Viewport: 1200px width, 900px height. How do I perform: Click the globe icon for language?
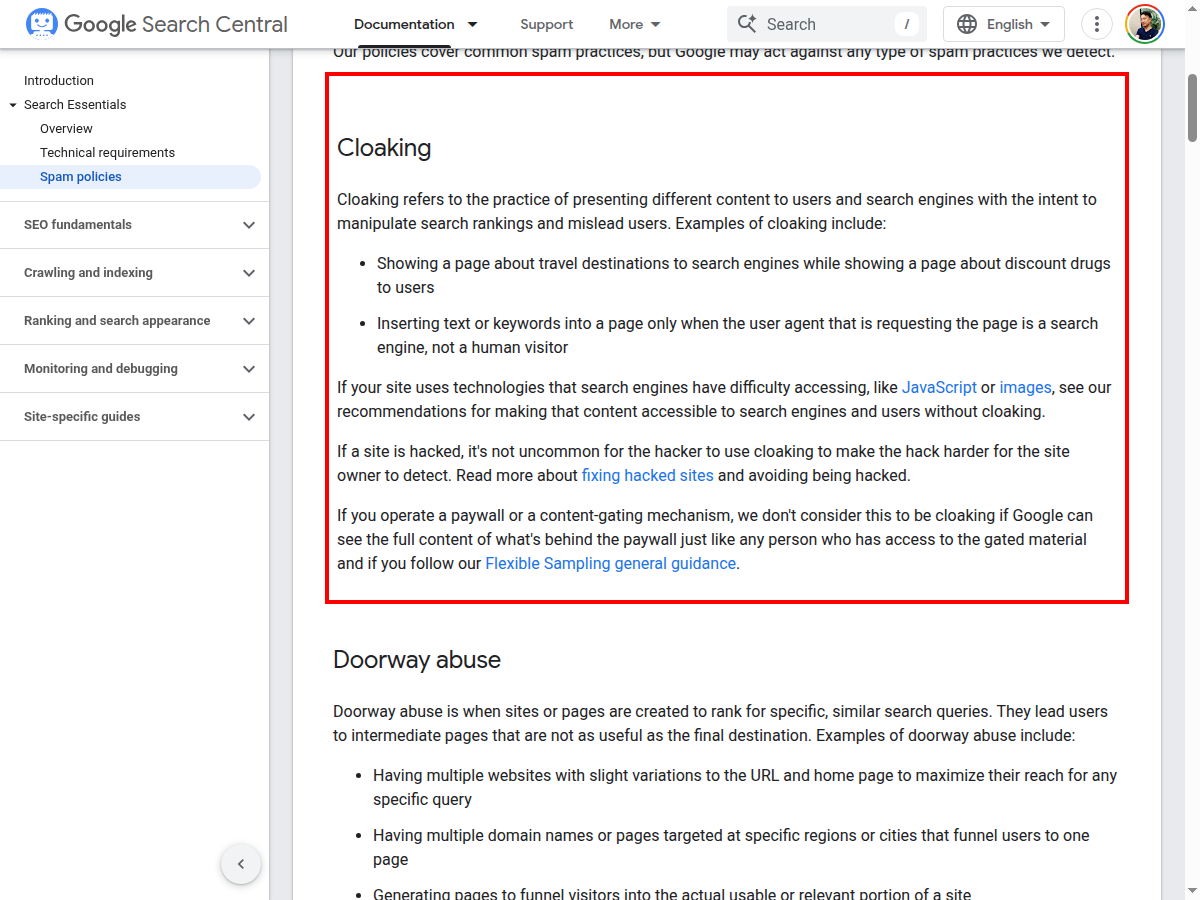pos(967,24)
